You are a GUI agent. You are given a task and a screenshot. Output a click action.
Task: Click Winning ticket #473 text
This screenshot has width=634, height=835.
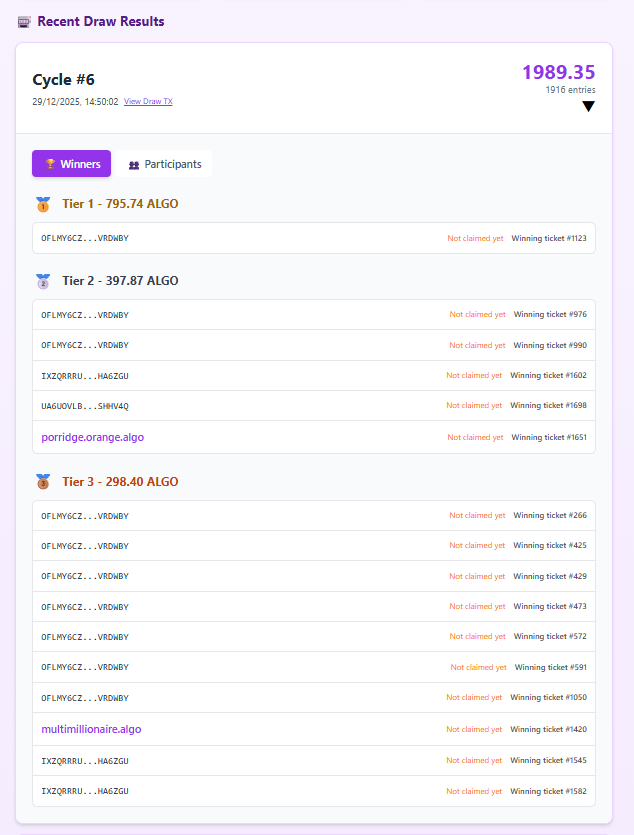point(550,606)
